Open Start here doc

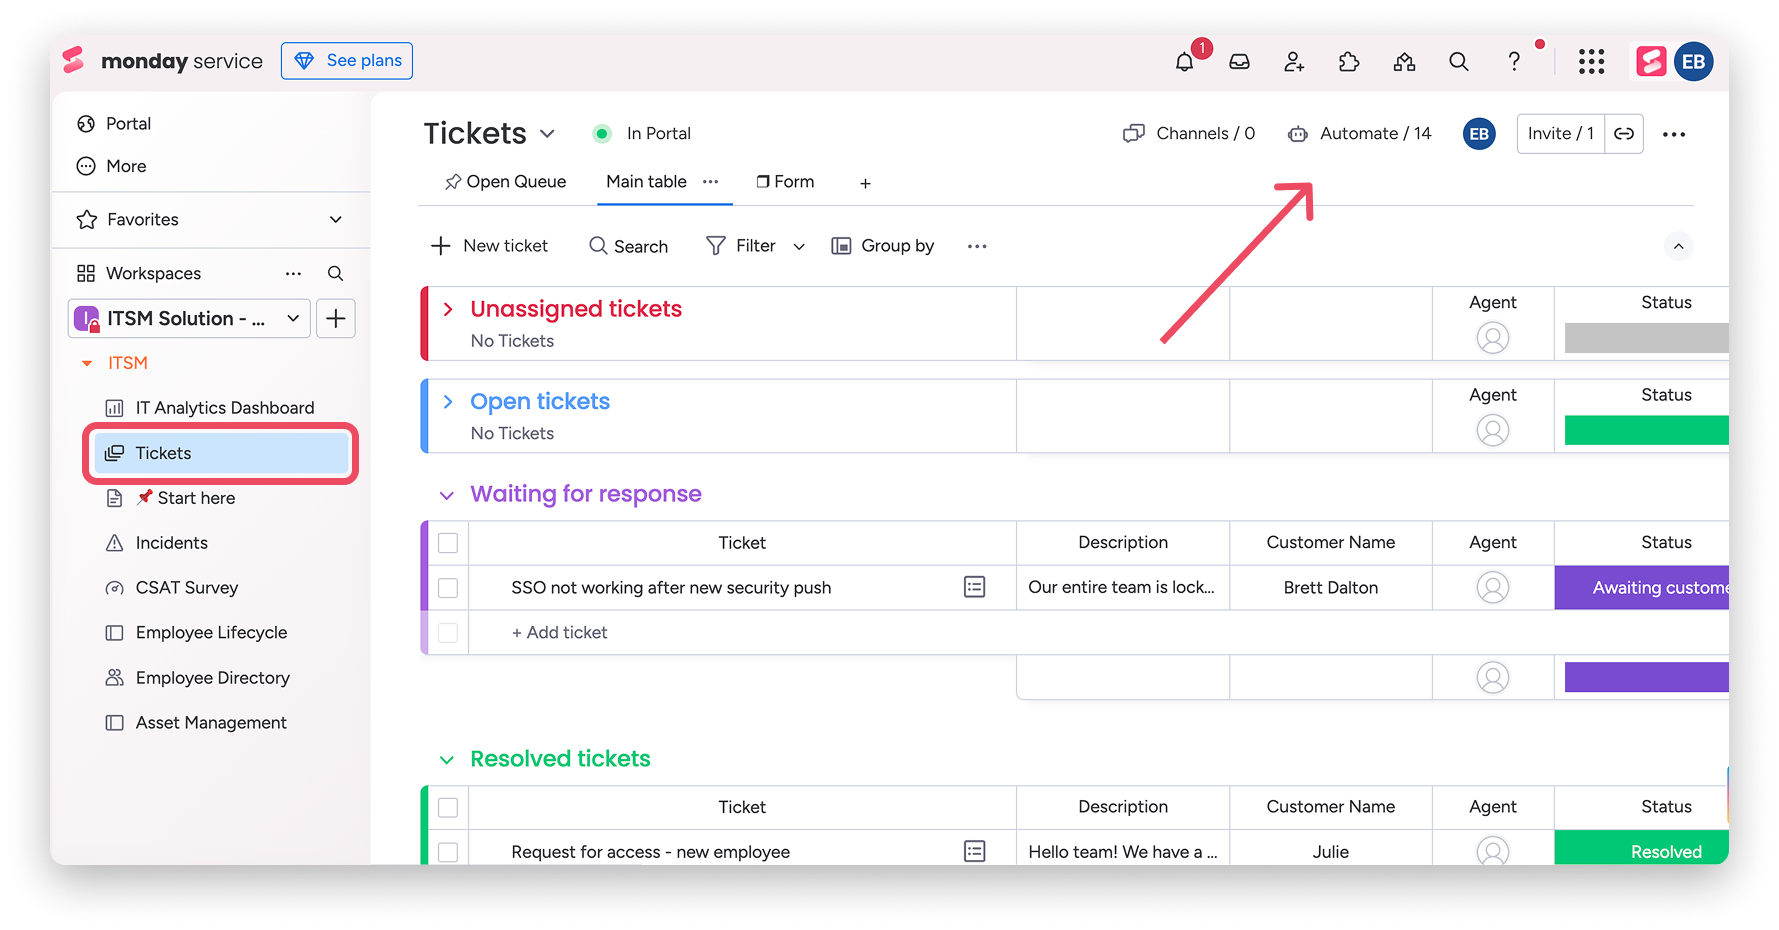point(185,498)
